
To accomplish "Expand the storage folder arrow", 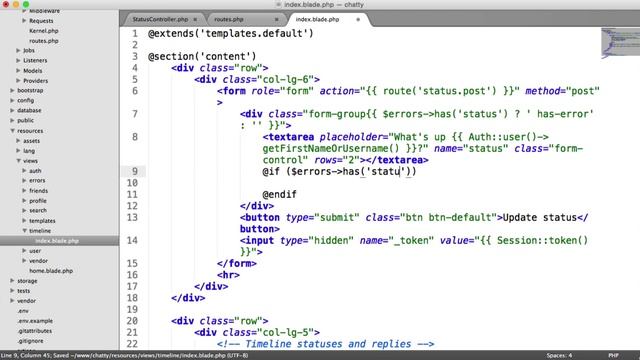I will [x=12, y=281].
